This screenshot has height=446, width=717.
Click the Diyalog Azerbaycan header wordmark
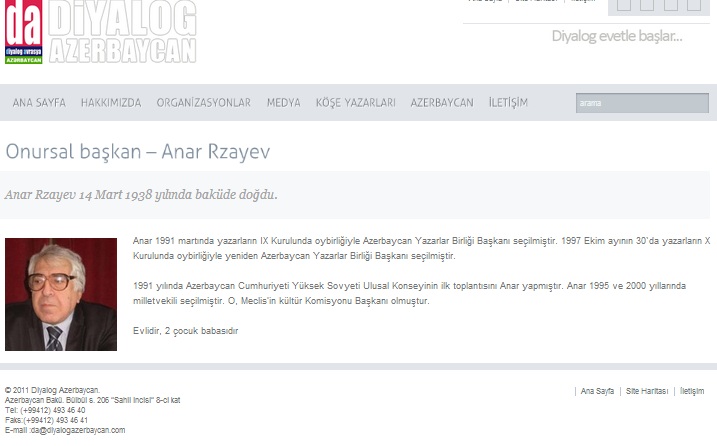(x=122, y=32)
